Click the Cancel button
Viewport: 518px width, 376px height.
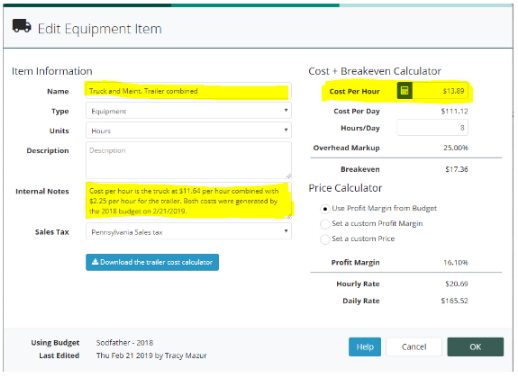[414, 347]
